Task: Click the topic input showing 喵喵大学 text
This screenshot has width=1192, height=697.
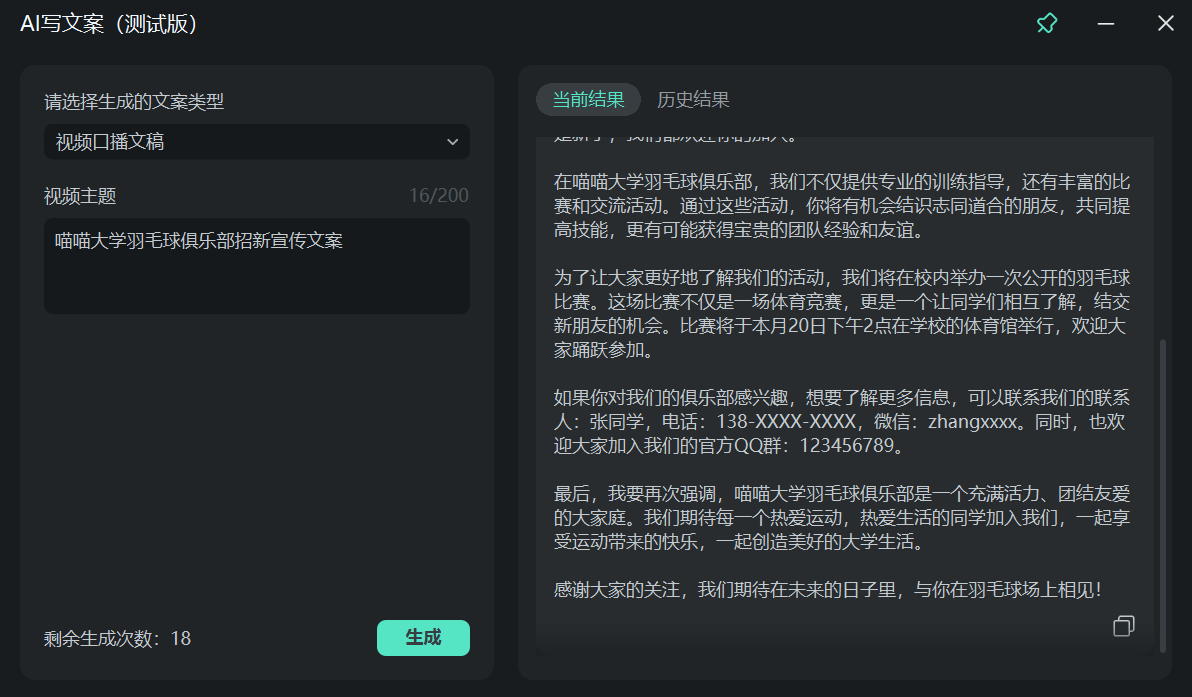Action: [256, 265]
